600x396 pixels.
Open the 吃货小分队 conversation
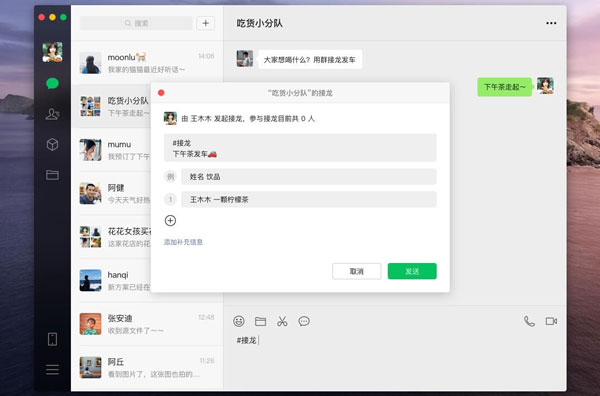[111, 106]
